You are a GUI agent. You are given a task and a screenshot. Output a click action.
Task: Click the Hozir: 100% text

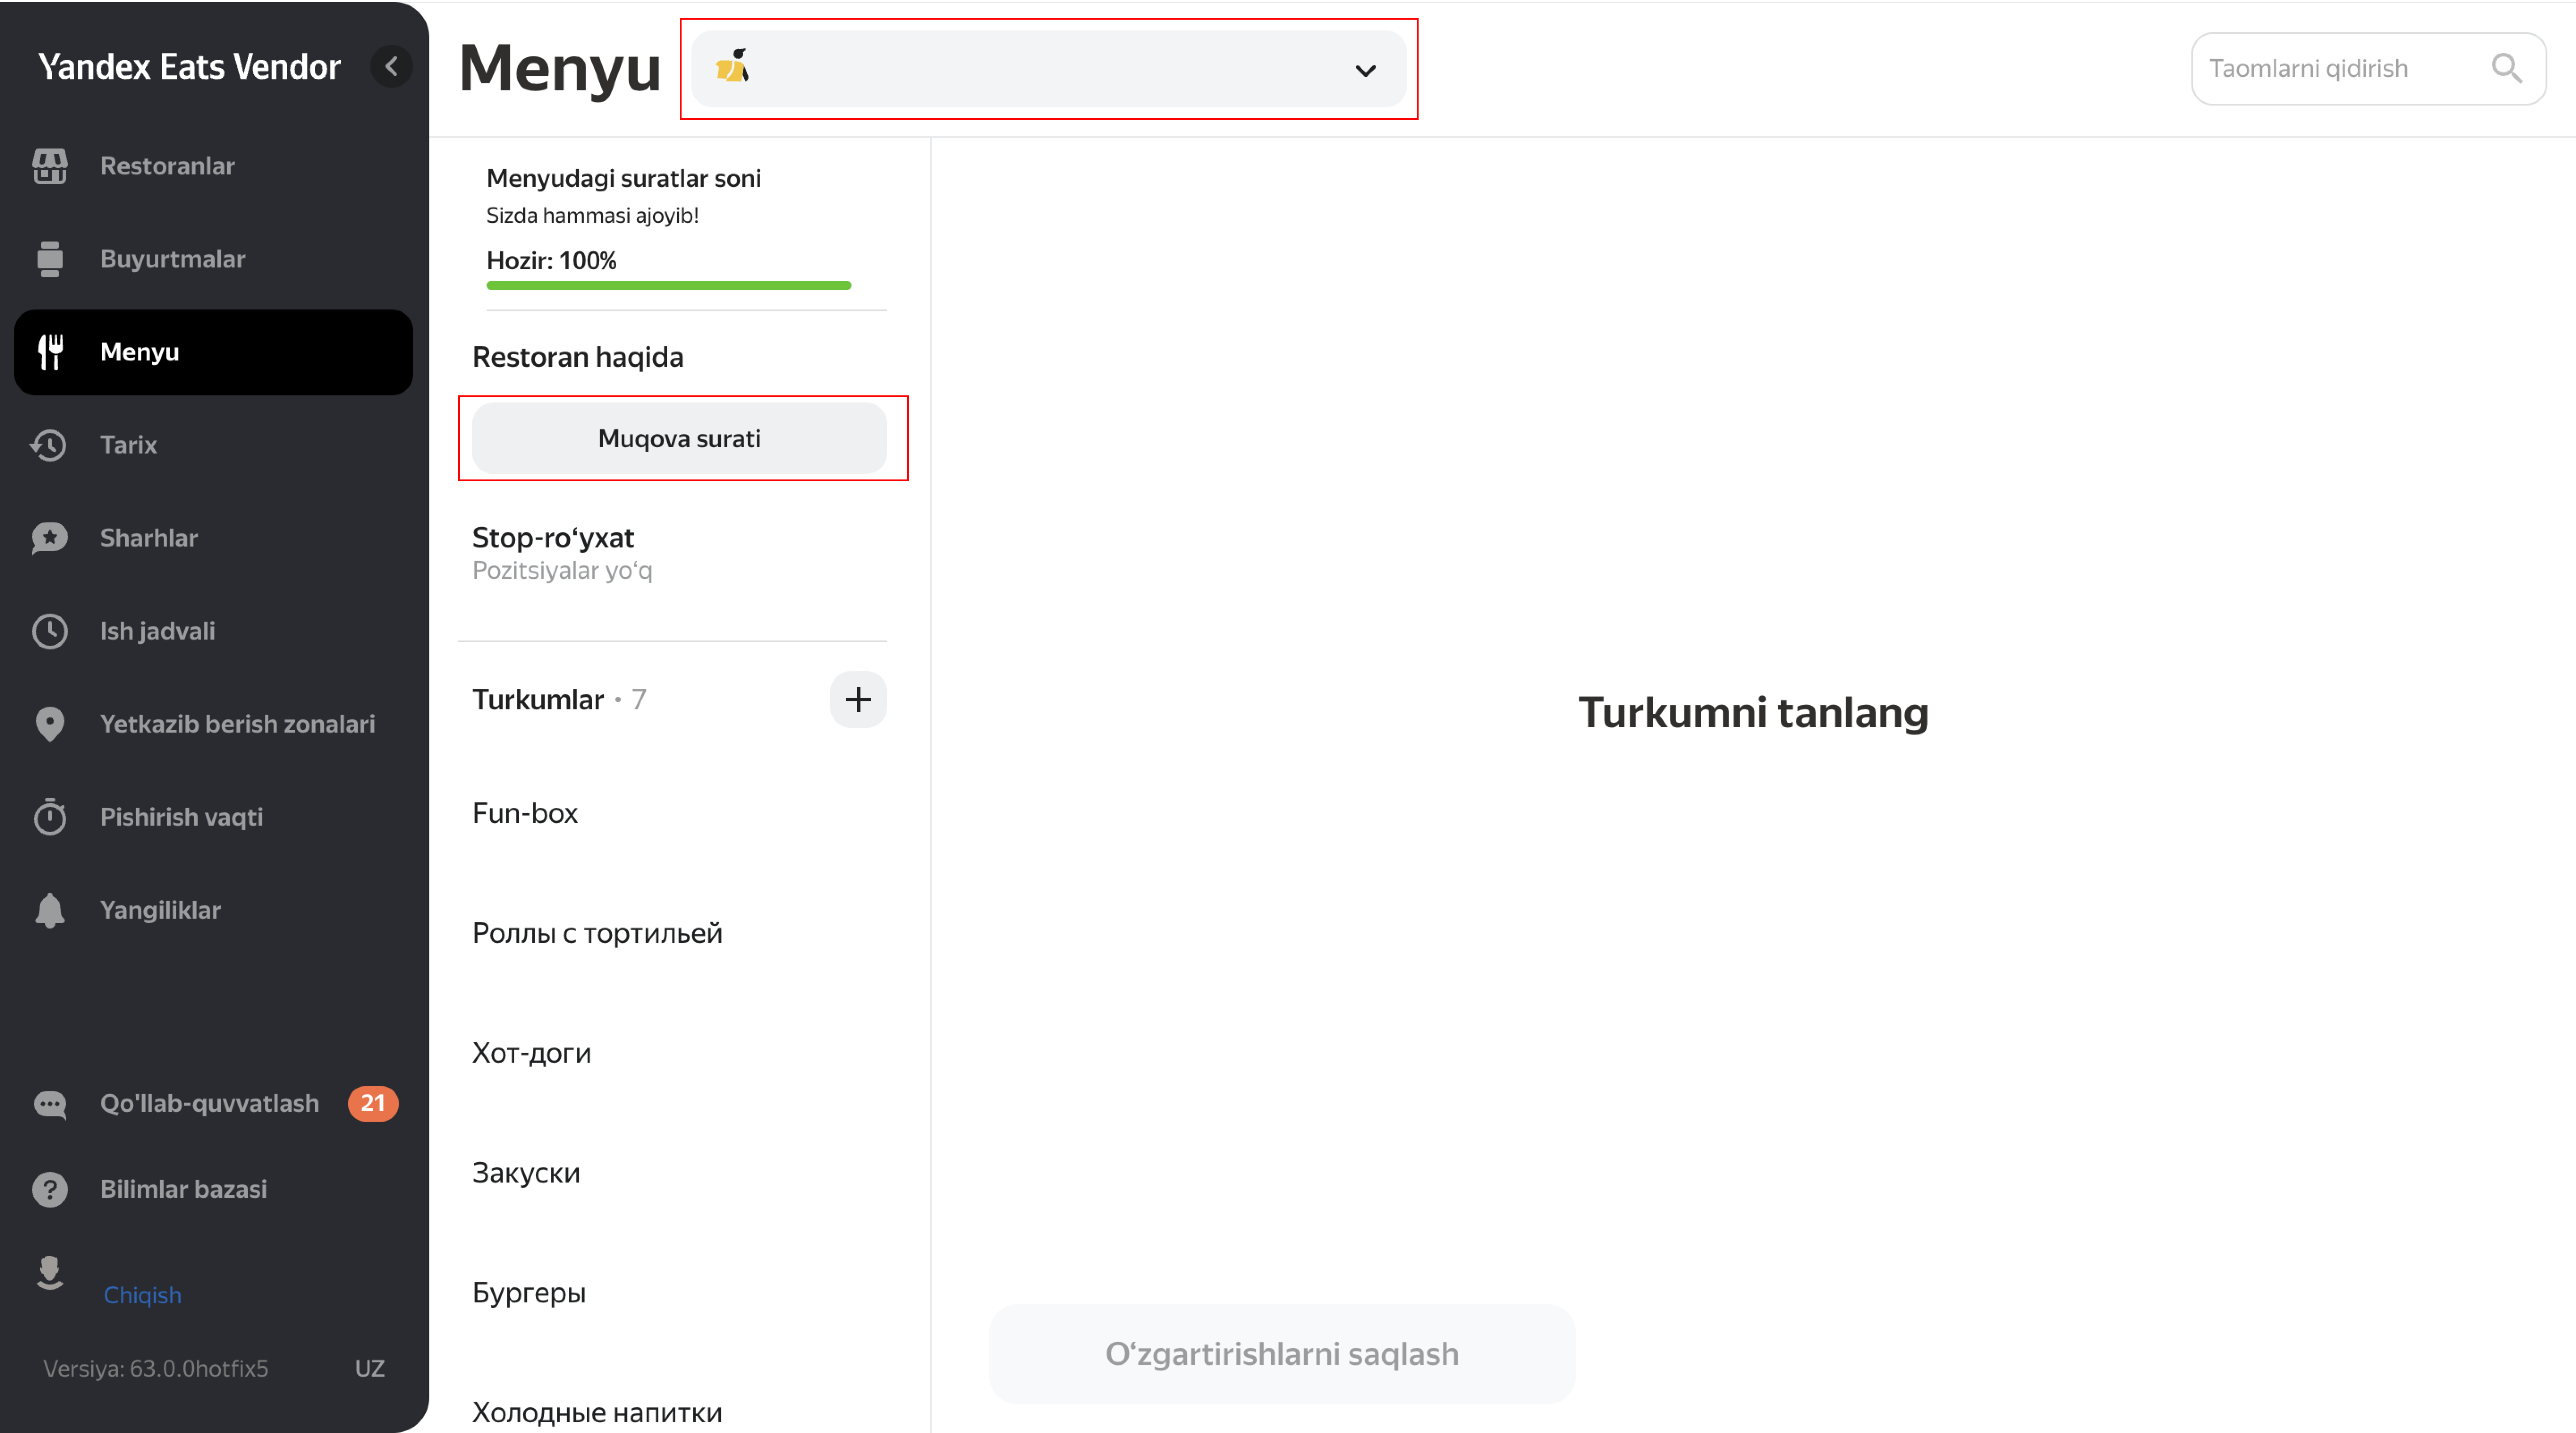[551, 261]
